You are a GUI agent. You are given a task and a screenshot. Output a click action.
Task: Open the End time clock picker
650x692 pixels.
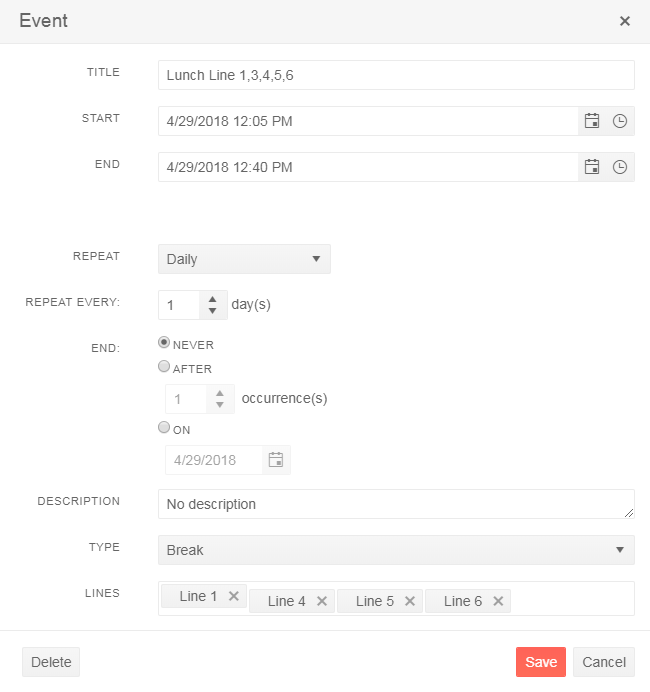620,167
